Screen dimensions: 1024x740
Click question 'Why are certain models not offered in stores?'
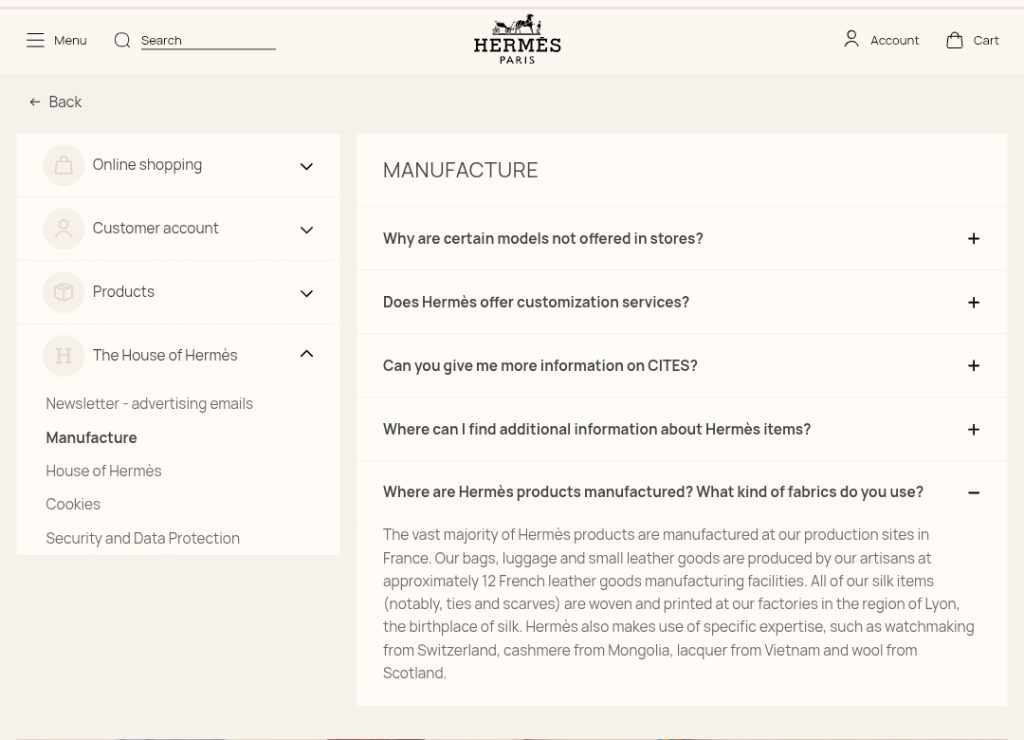(x=543, y=238)
